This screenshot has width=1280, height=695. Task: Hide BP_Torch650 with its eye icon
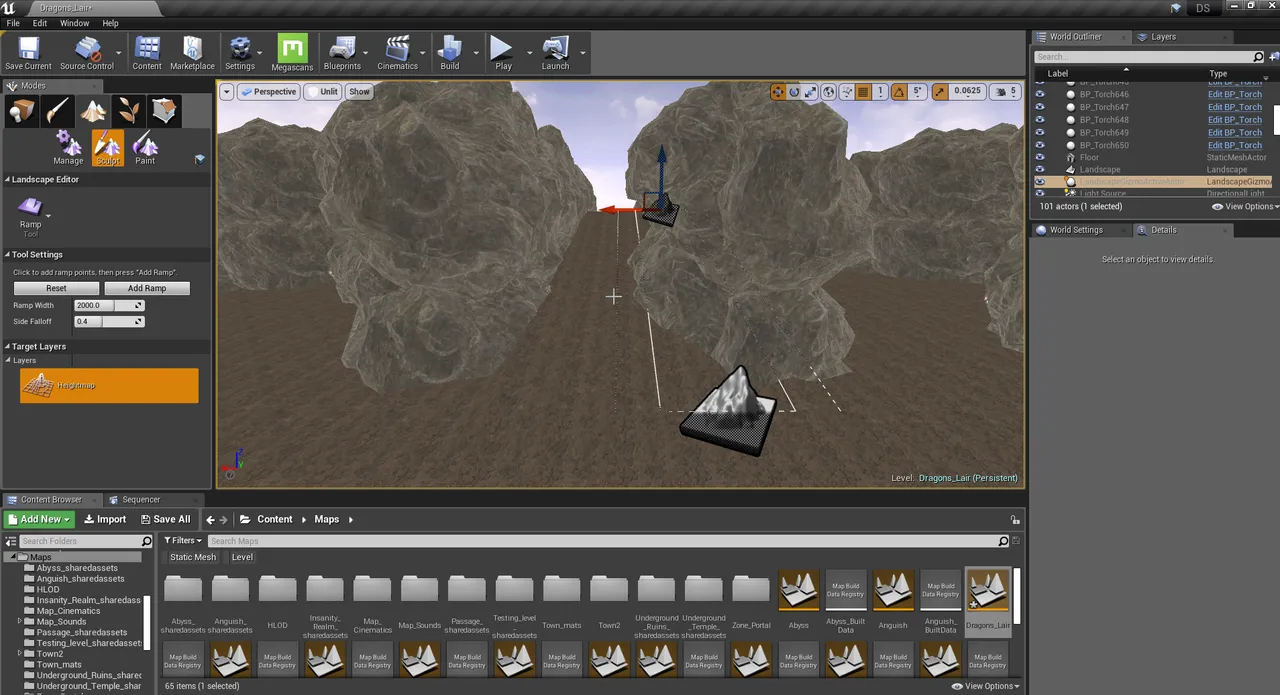pos(1040,145)
